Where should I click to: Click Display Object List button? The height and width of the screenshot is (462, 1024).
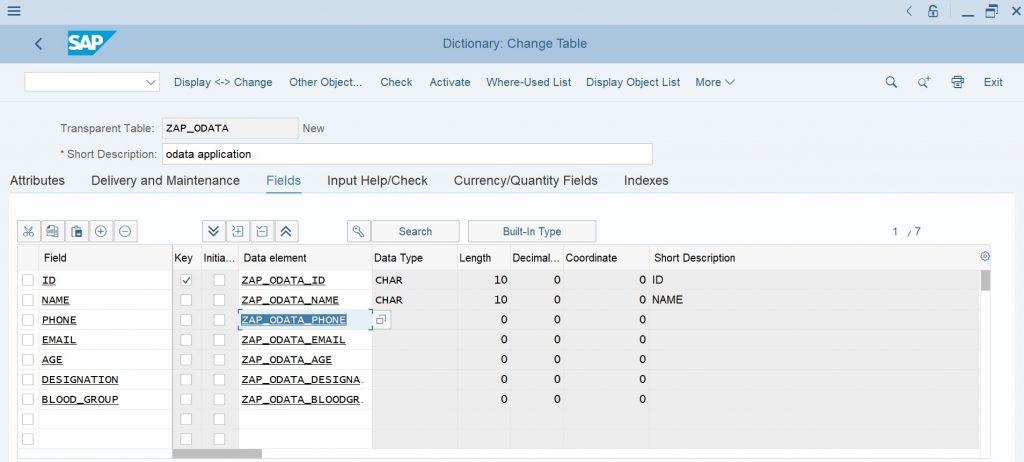633,82
